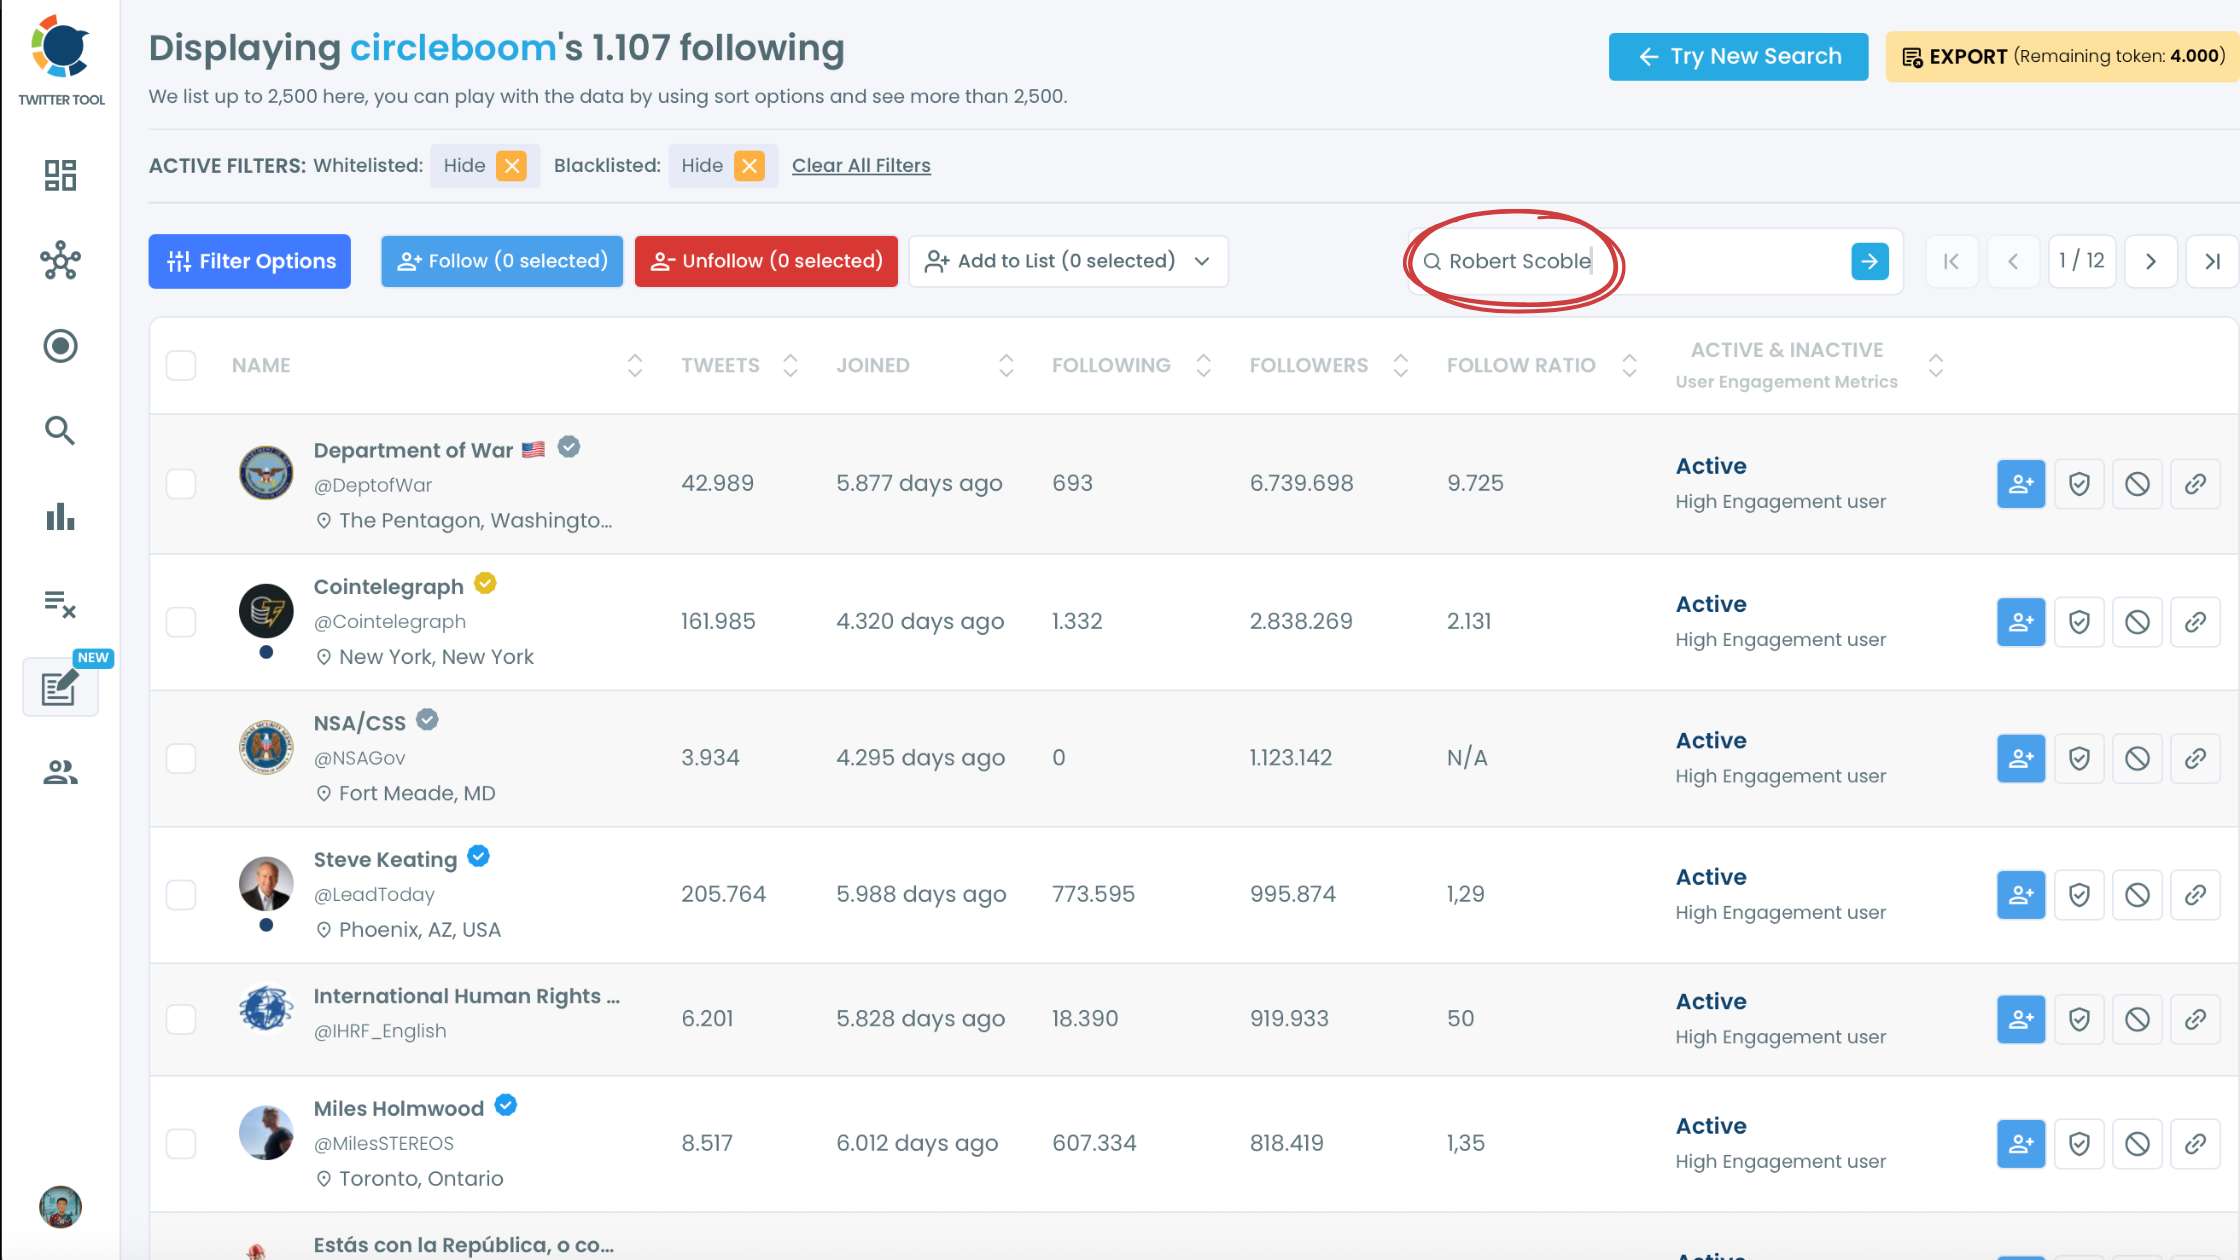This screenshot has height=1260, width=2240.
Task: Click the Clear All Filters link
Action: pos(860,165)
